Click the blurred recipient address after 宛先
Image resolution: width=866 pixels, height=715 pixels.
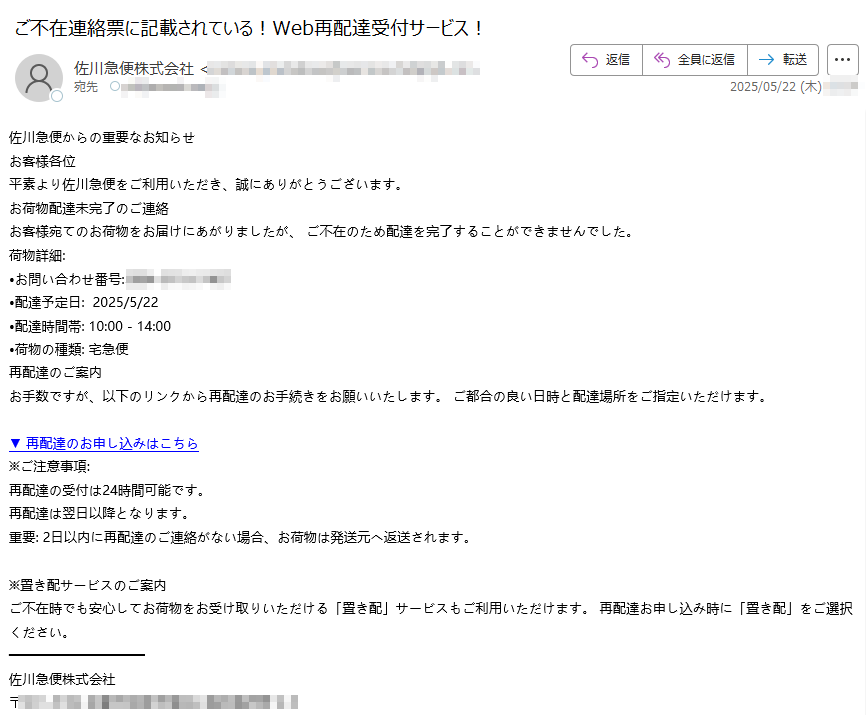[173, 87]
